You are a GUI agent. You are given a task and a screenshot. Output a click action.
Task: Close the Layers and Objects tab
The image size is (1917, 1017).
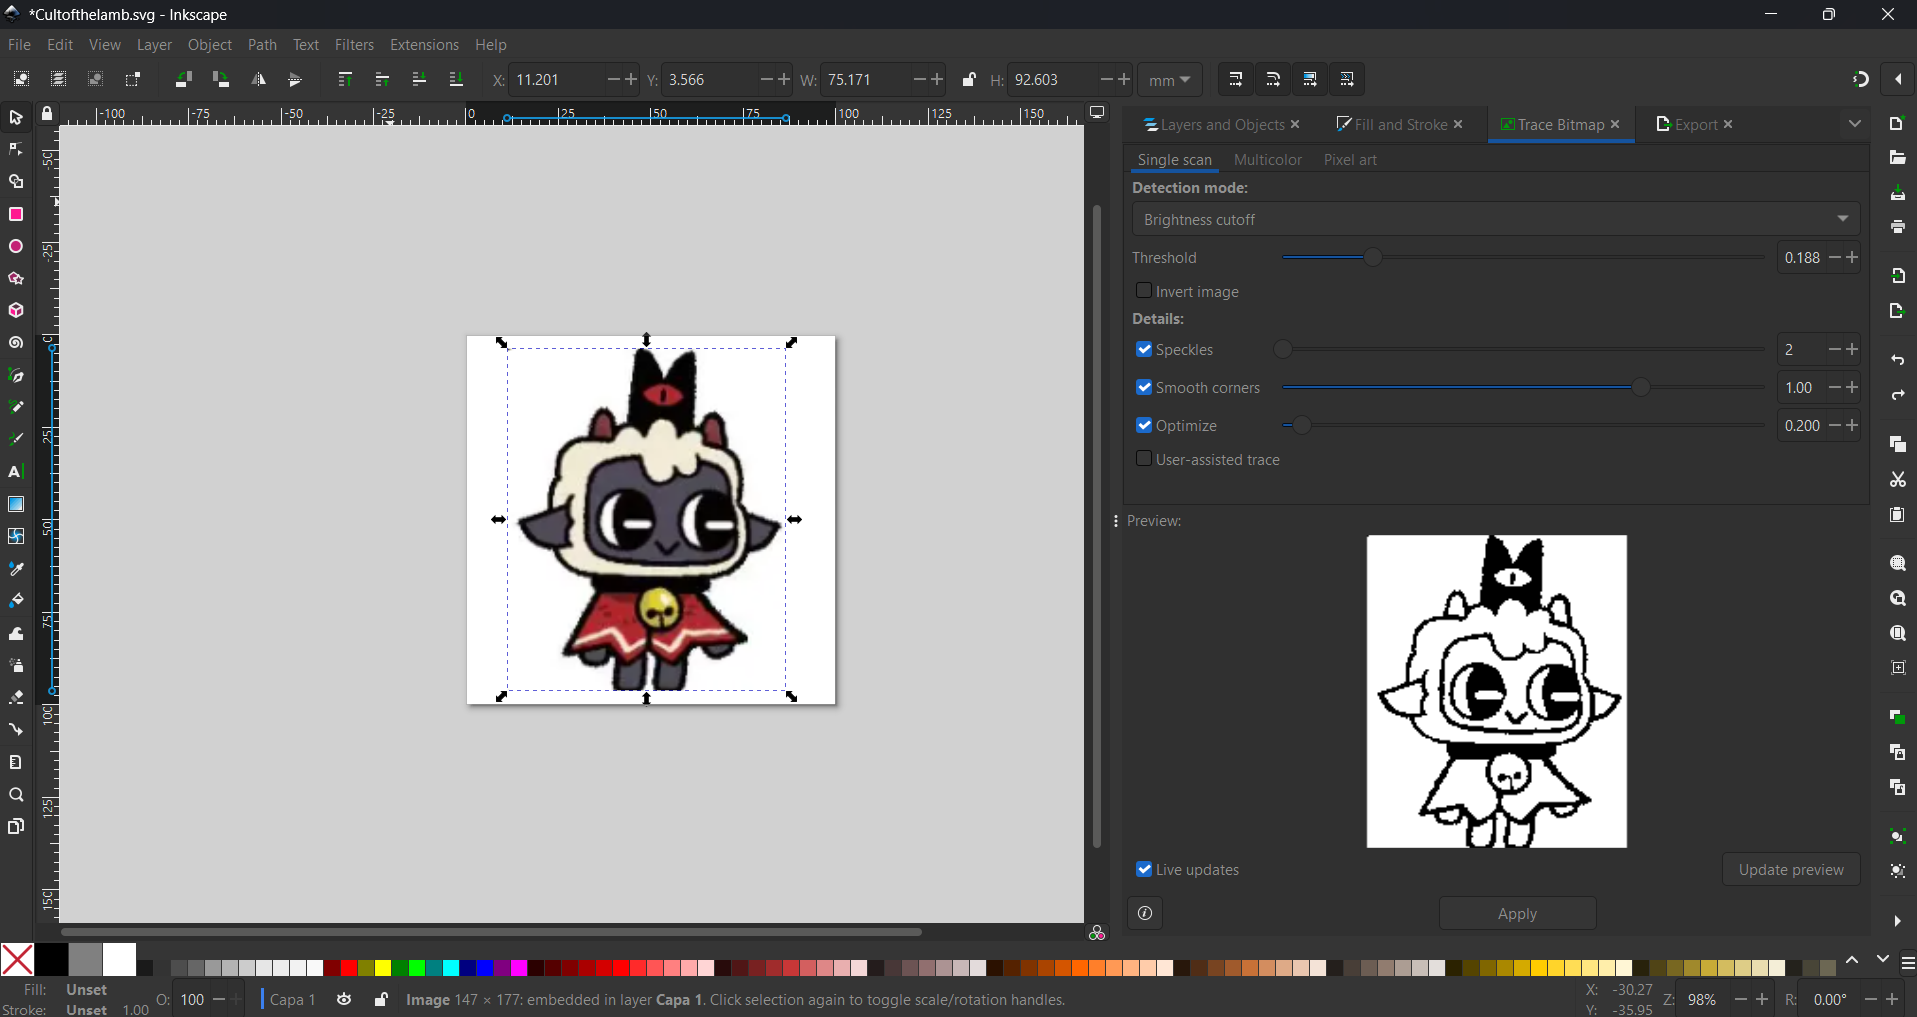click(1295, 124)
